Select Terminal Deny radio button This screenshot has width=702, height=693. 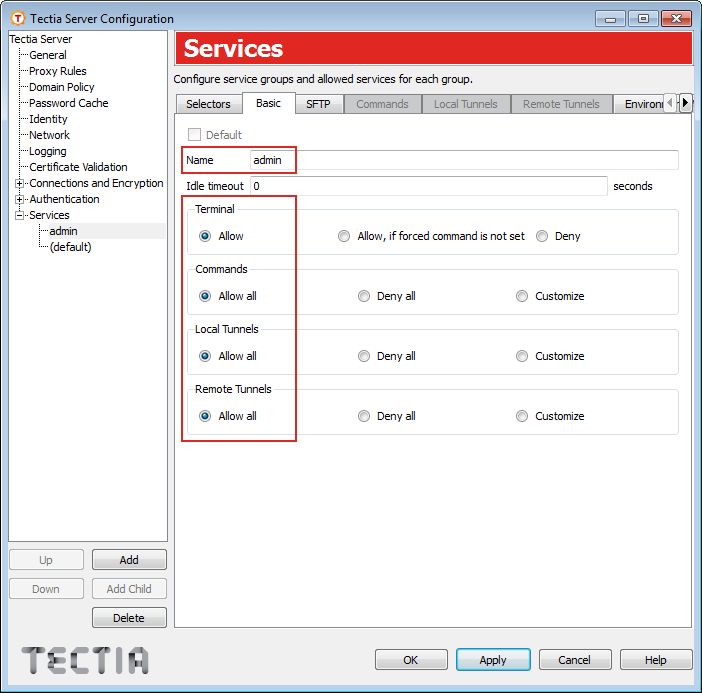(542, 236)
